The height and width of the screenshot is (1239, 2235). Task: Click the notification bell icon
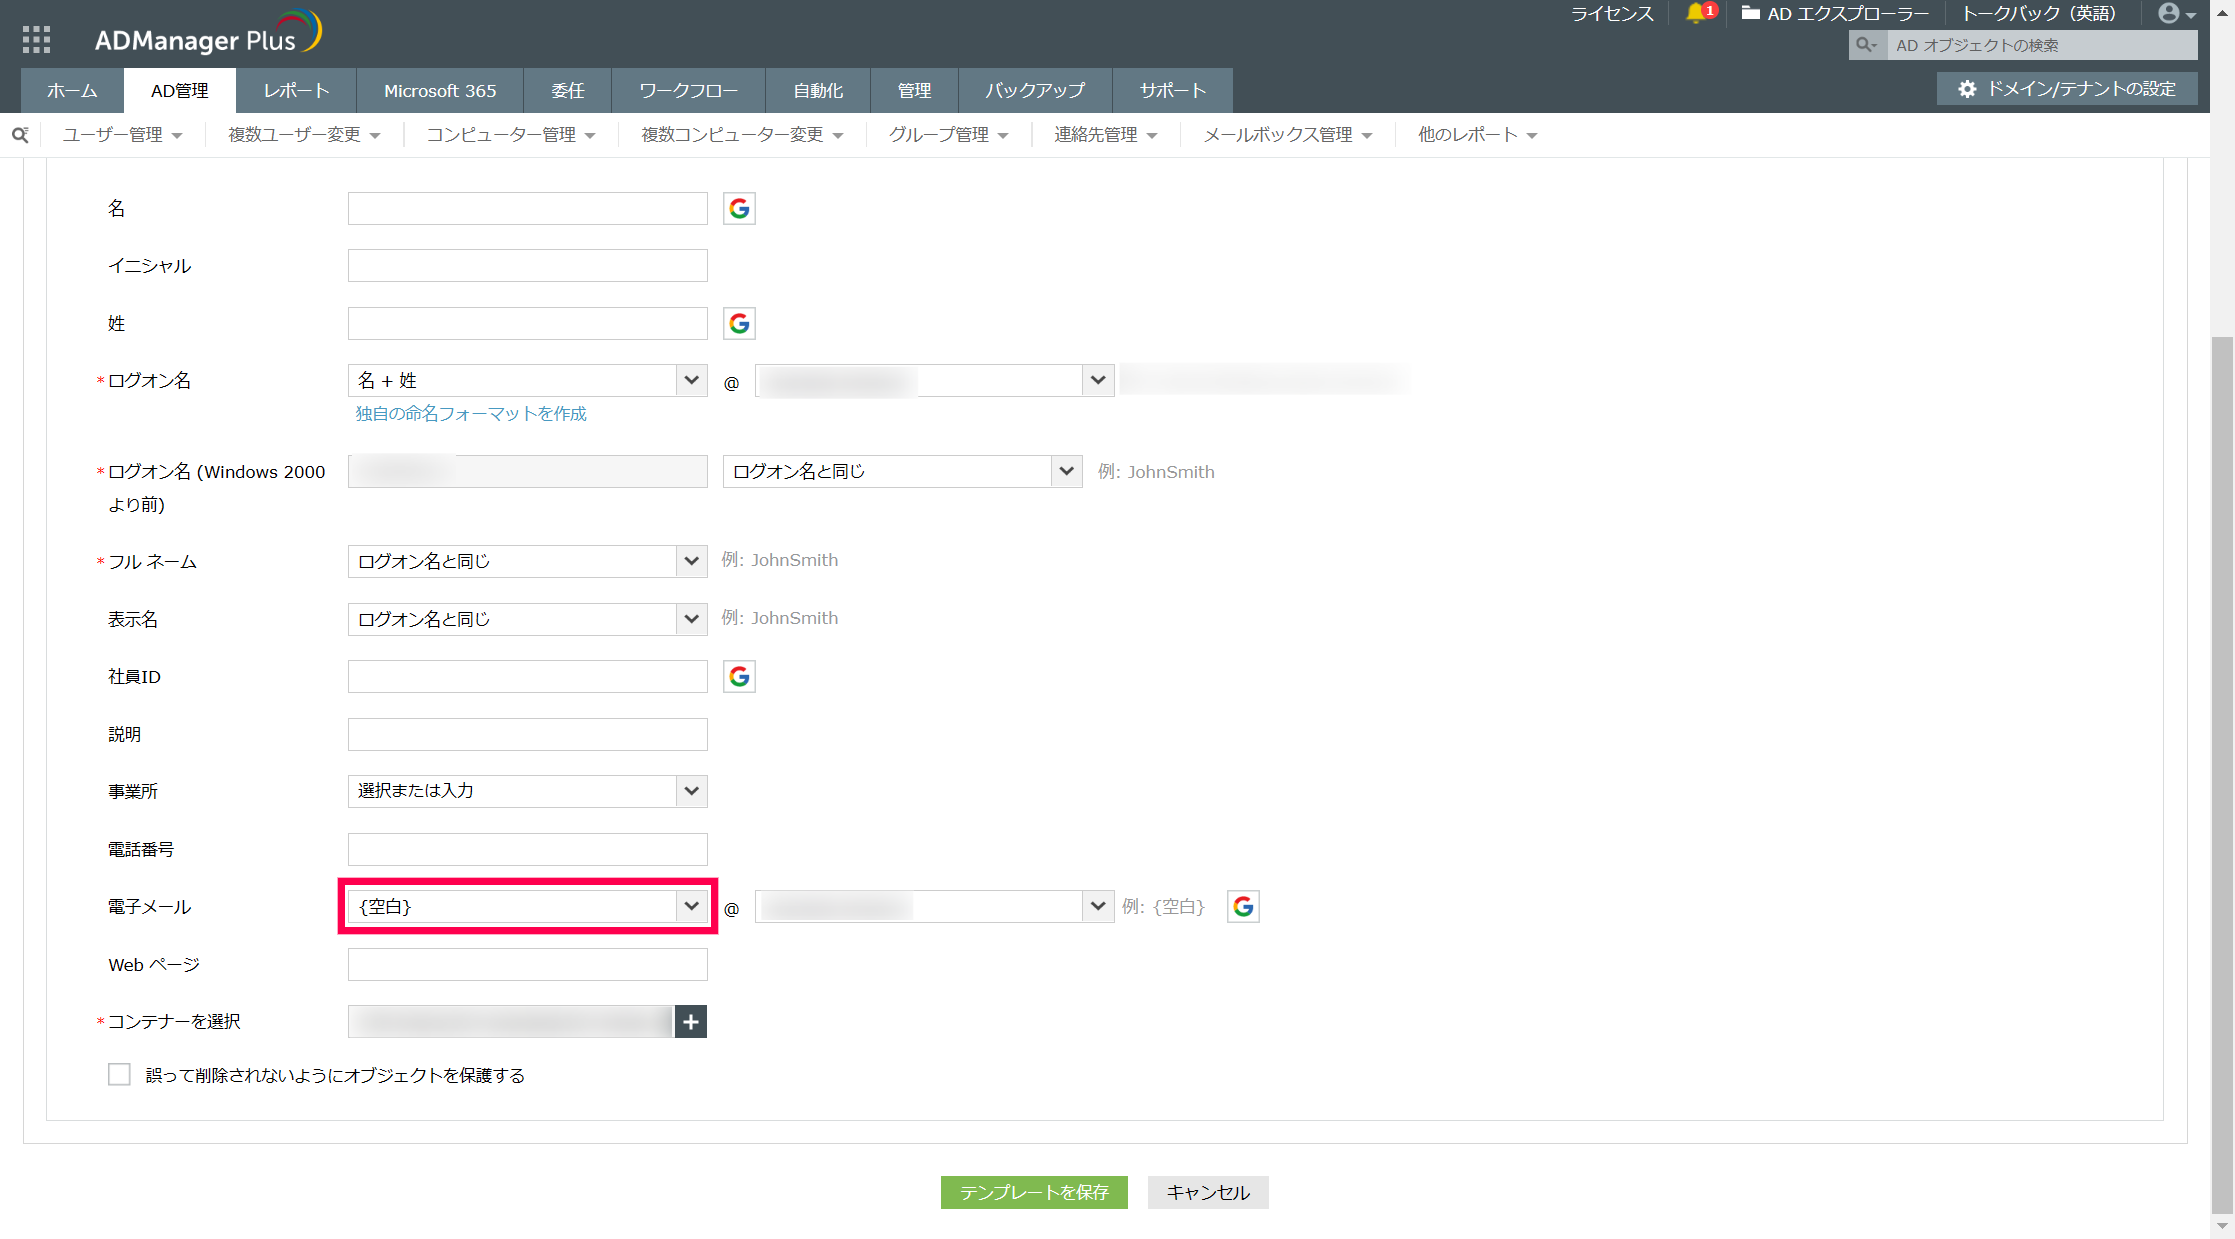1696,13
